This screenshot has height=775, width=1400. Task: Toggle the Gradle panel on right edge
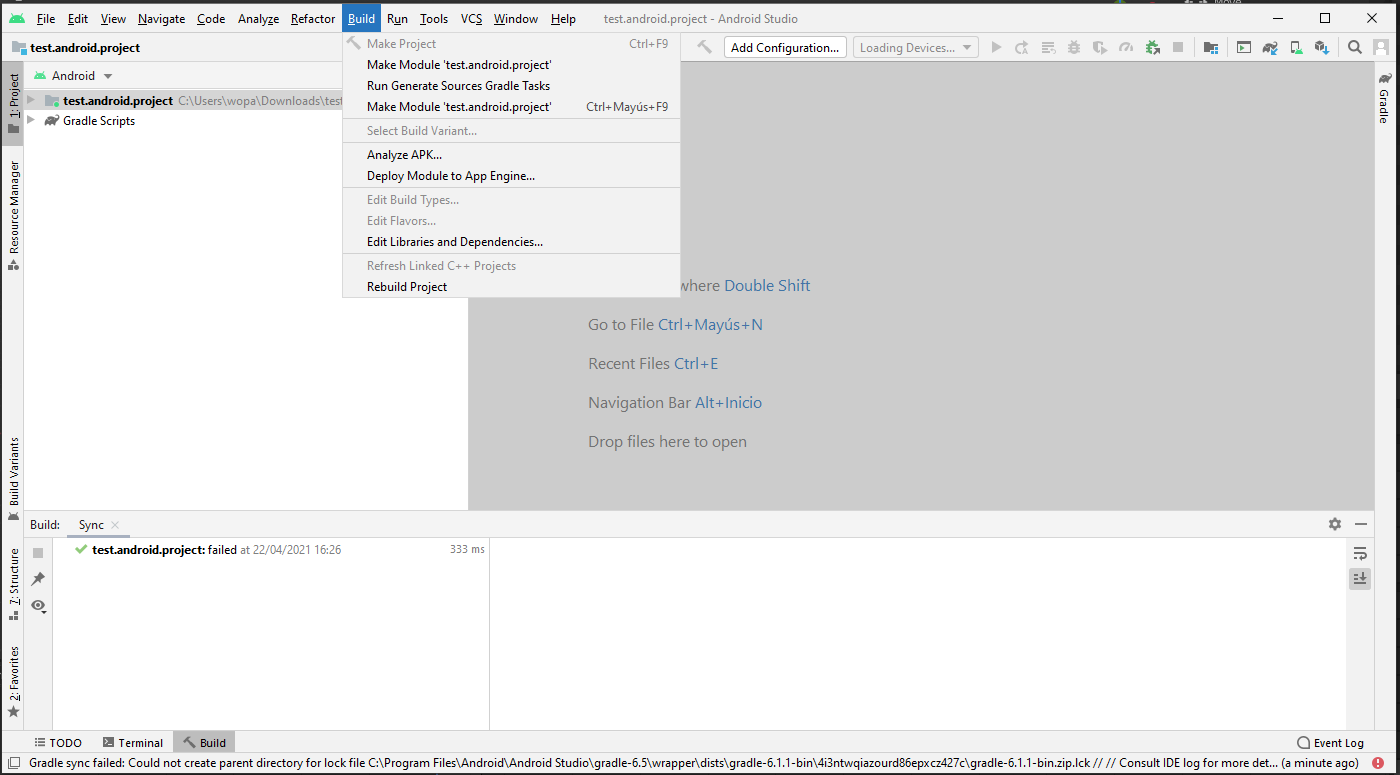1385,98
